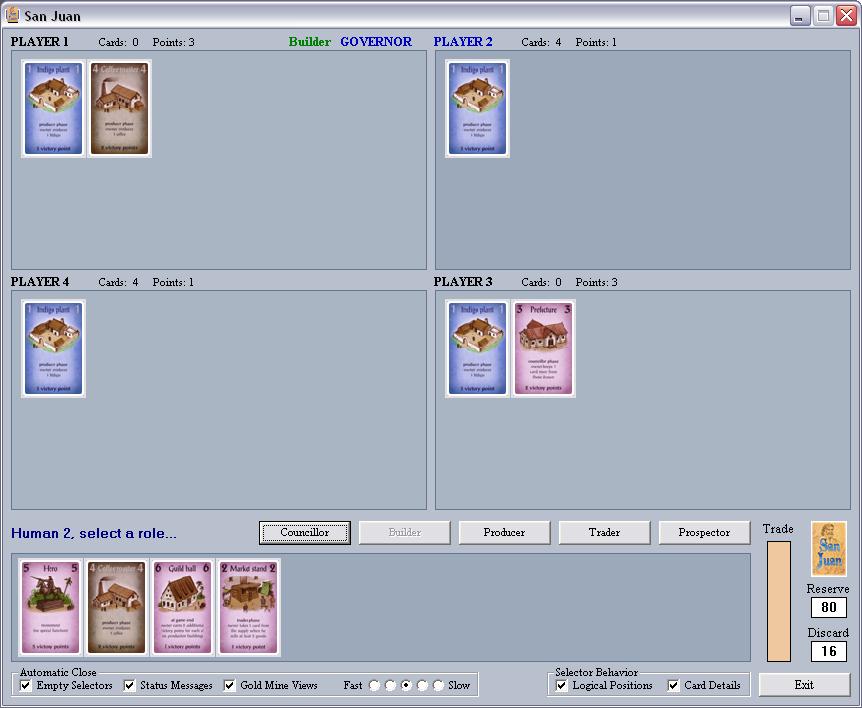
Task: Minimize the San Juan window
Action: pos(800,15)
